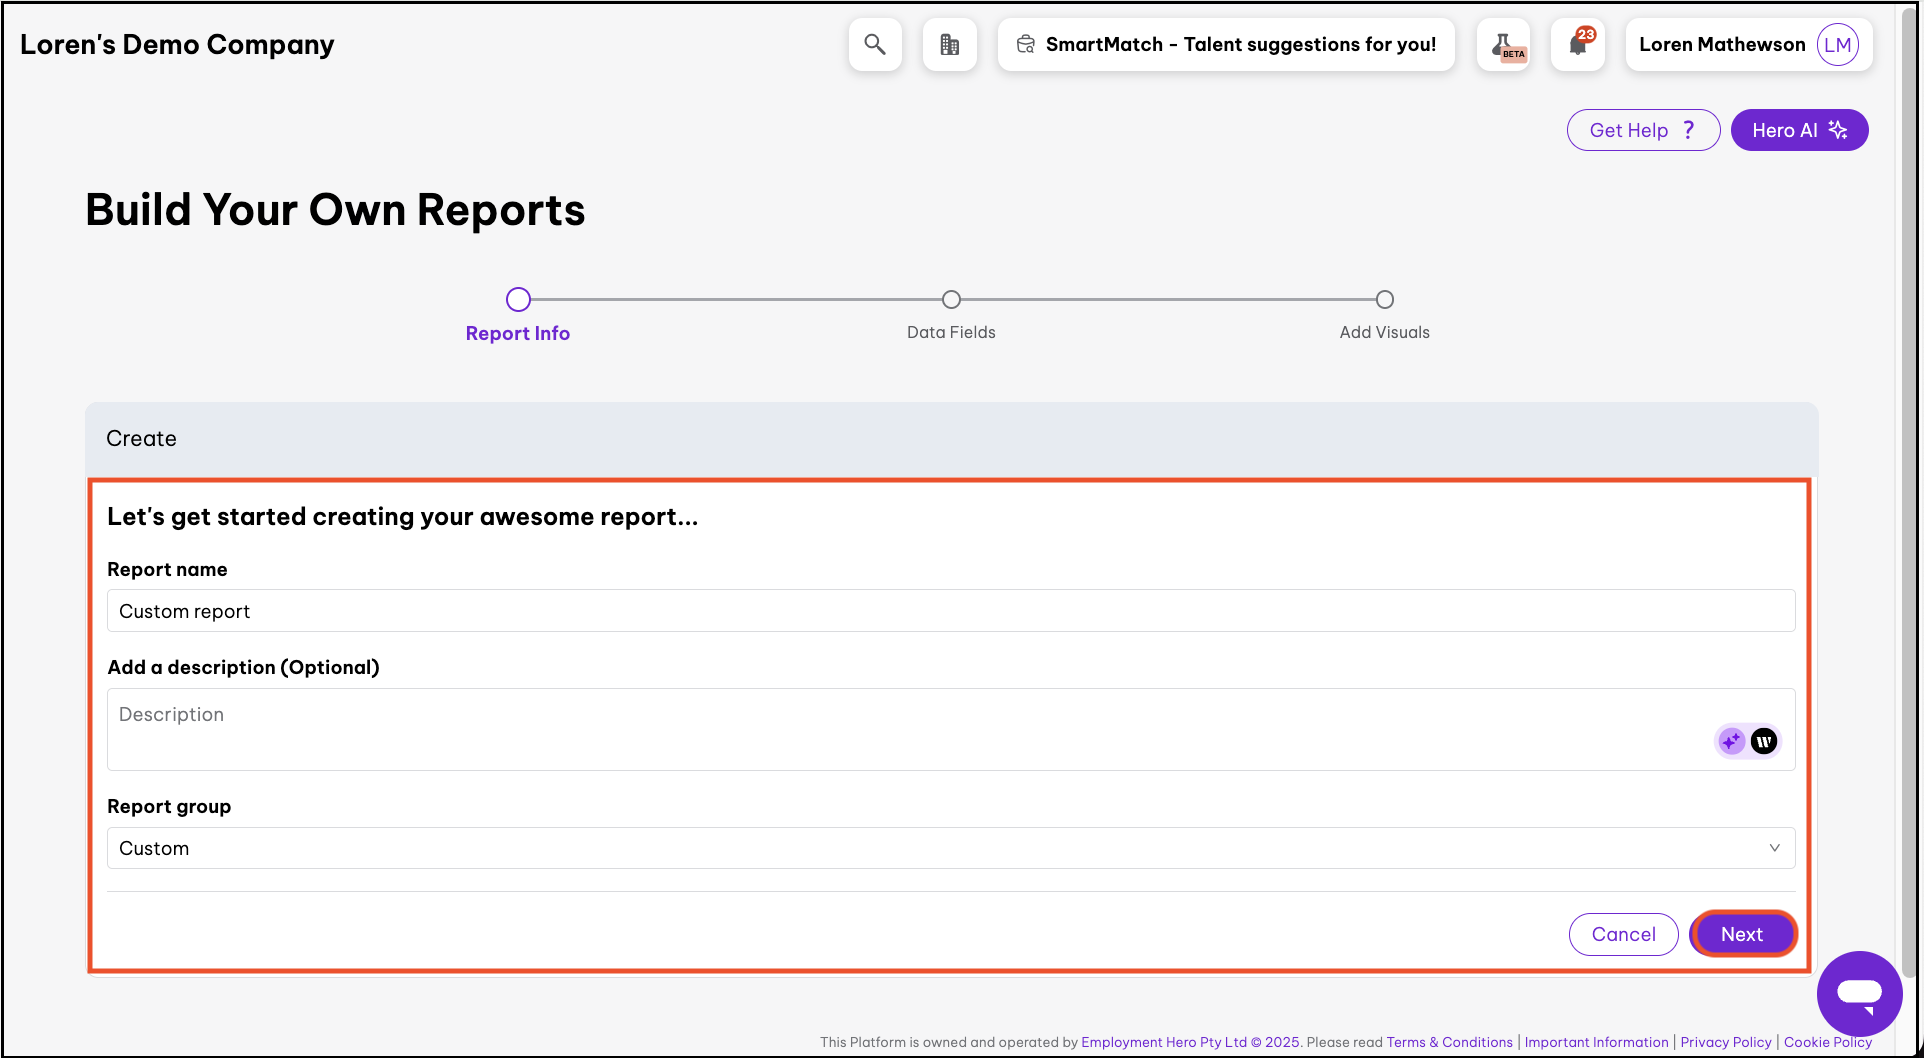Open Loren Mathewson account menu
The height and width of the screenshot is (1058, 1924).
point(1721,45)
